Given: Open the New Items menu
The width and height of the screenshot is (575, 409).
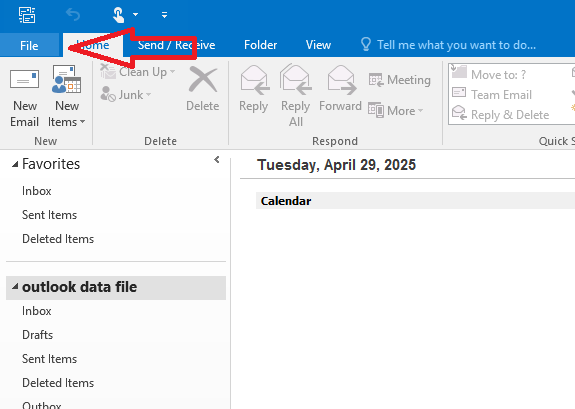Looking at the screenshot, I should pos(66,97).
